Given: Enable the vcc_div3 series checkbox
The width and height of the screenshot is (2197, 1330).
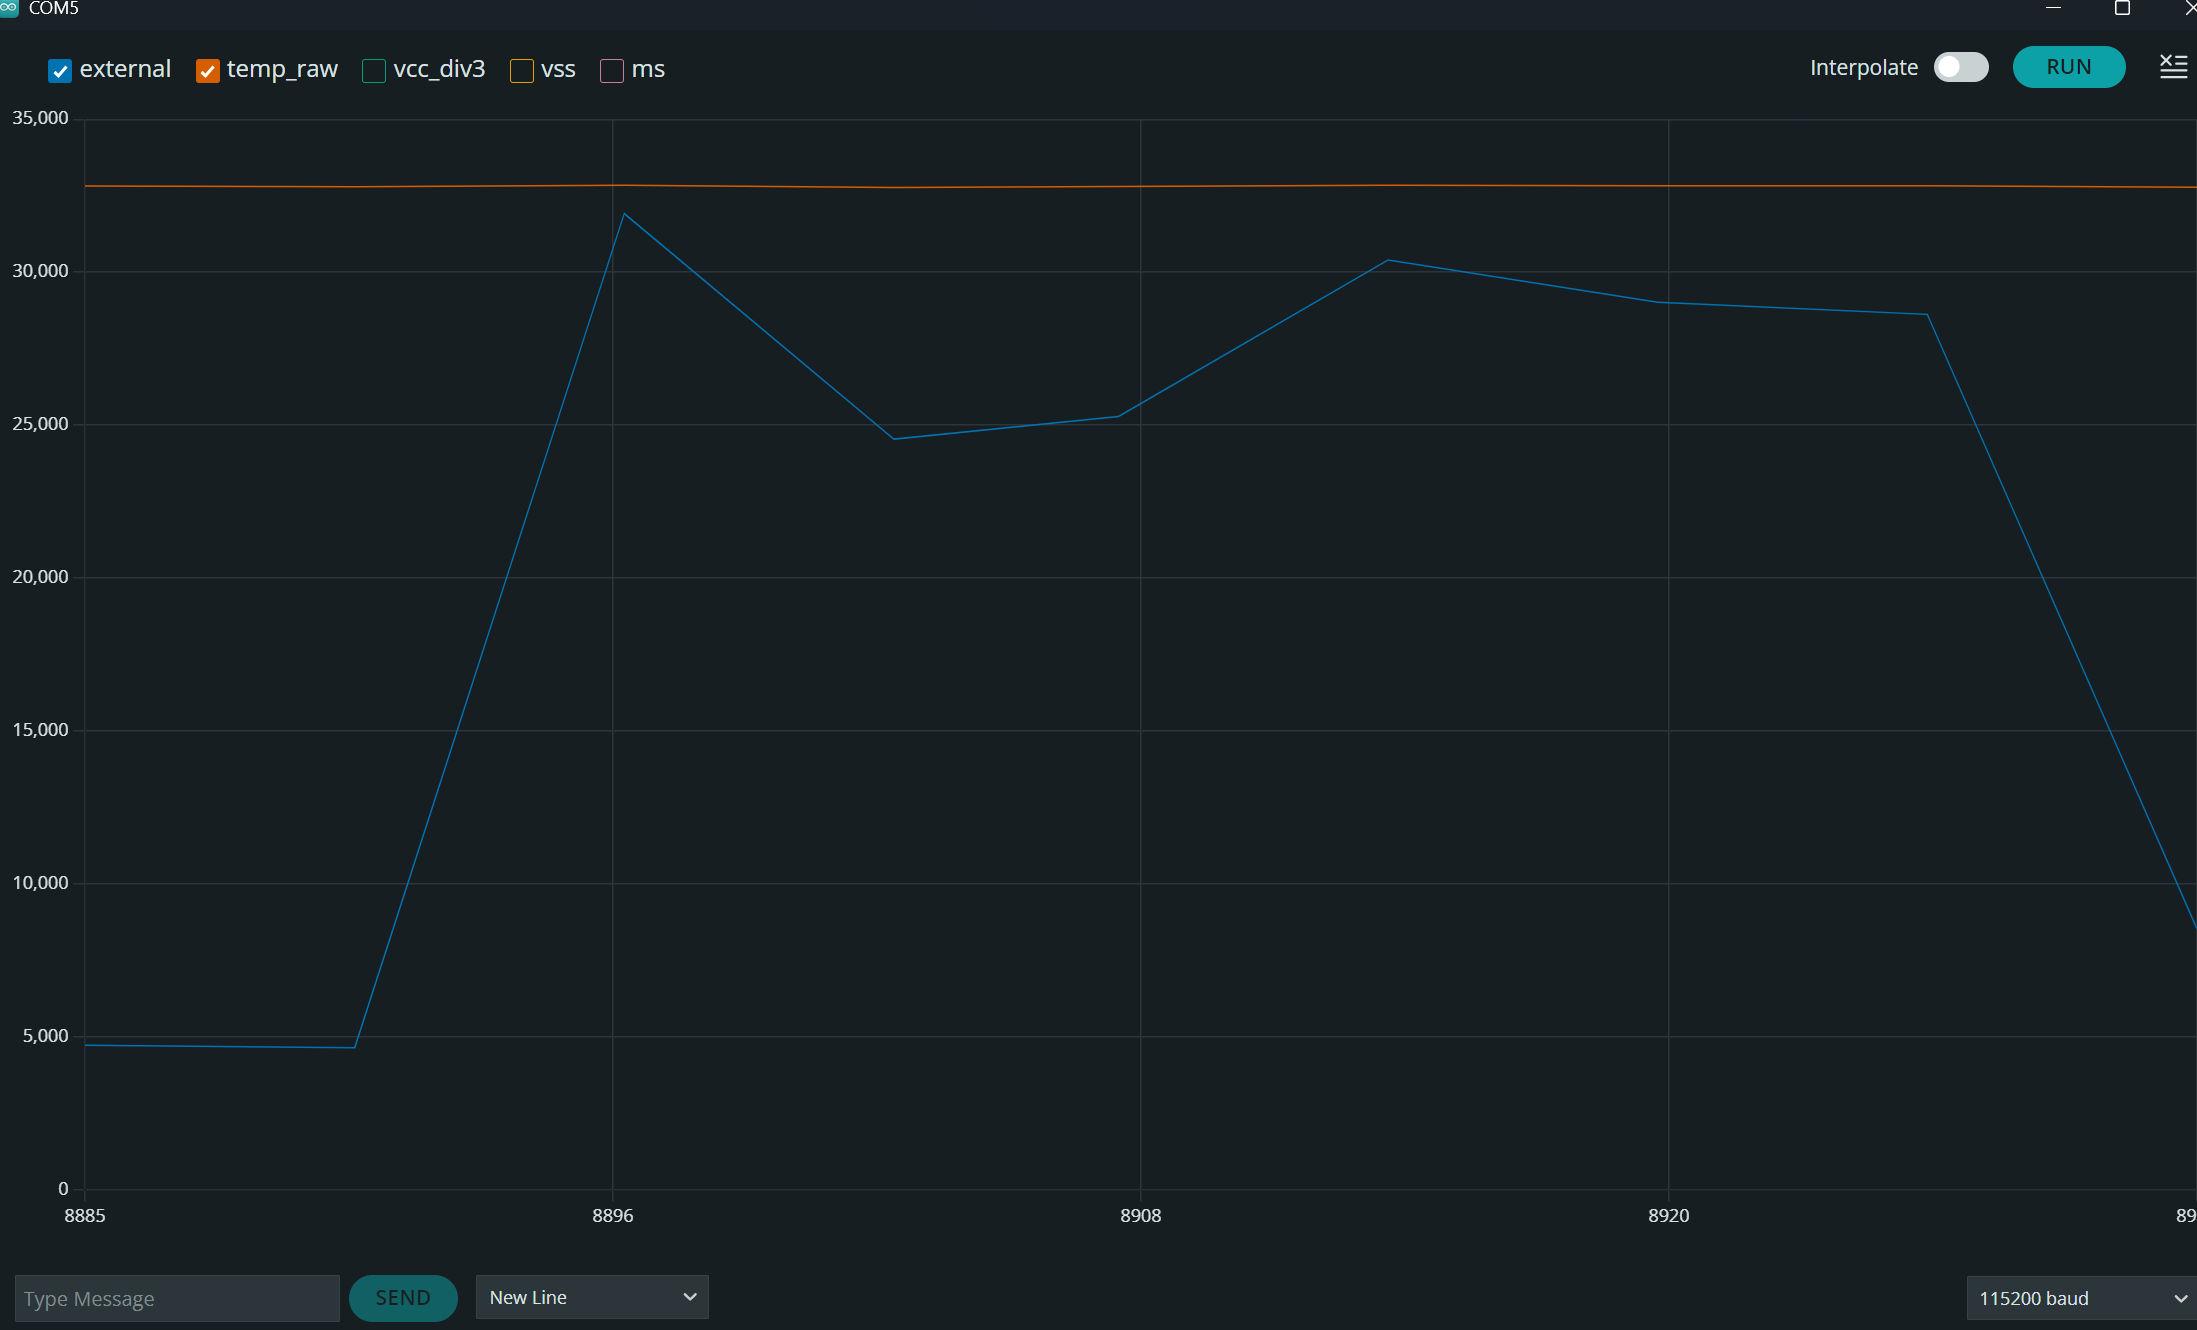Looking at the screenshot, I should (x=374, y=71).
